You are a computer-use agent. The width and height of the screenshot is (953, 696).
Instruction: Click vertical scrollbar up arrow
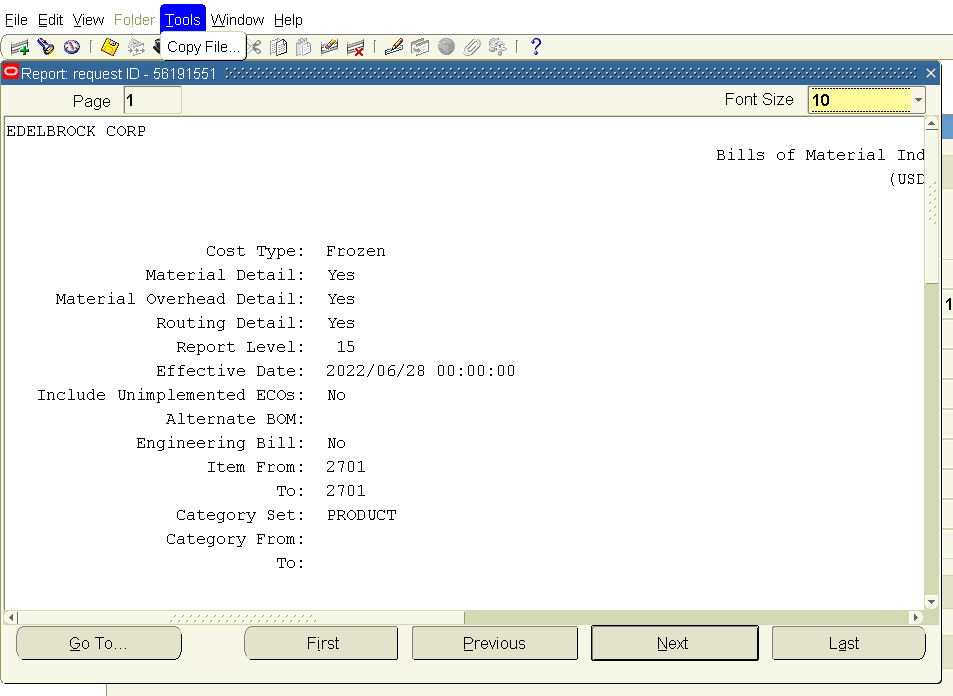(931, 124)
